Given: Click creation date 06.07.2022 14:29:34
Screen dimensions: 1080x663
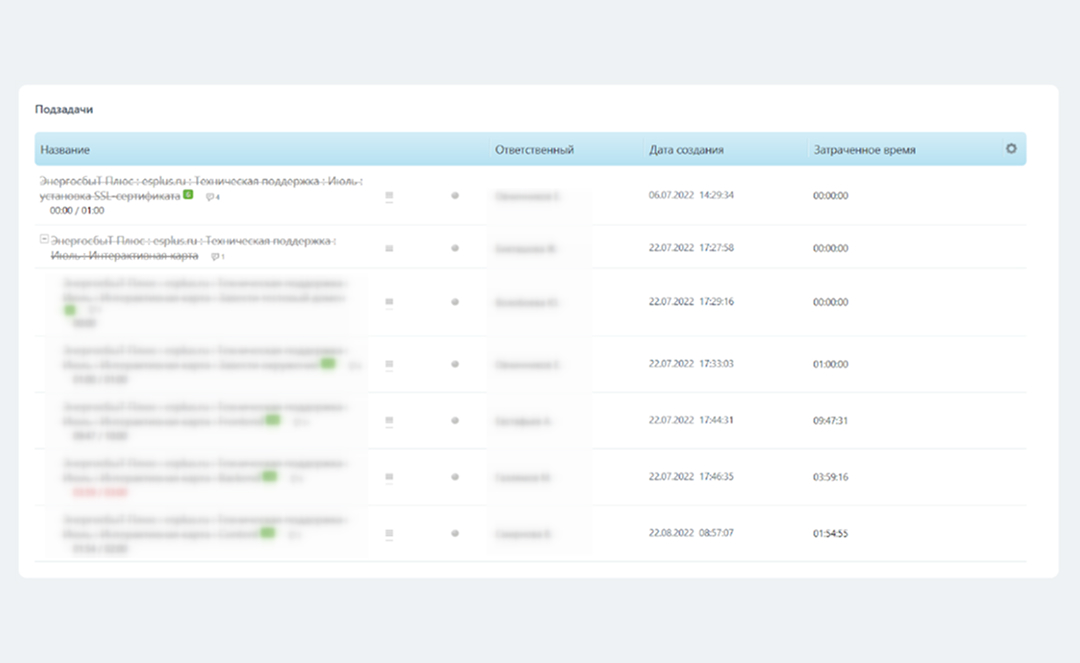Looking at the screenshot, I should click(691, 195).
